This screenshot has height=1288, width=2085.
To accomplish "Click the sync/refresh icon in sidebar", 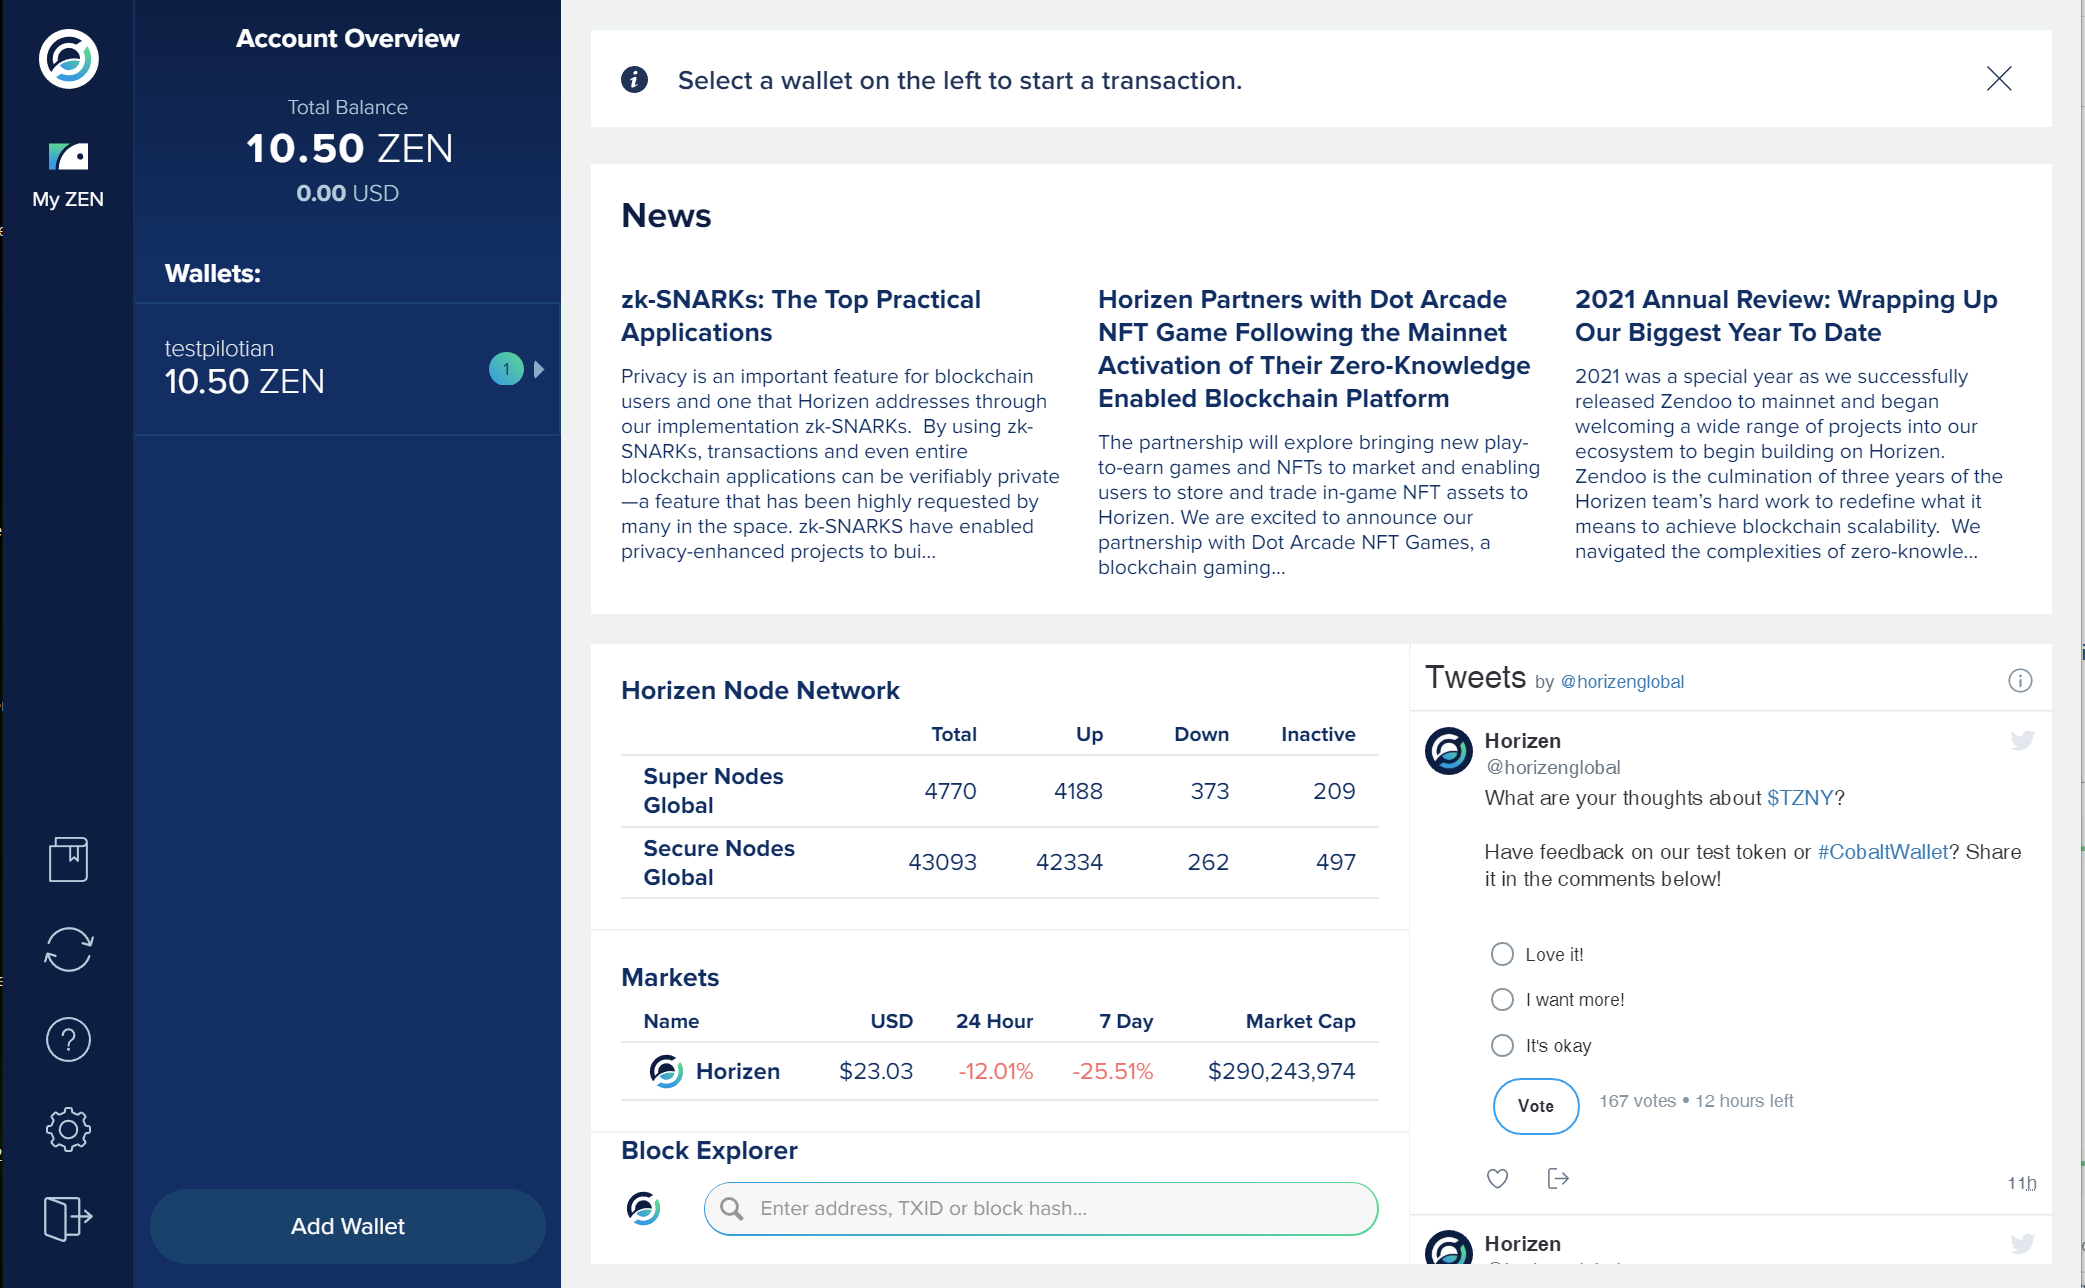I will pos(67,949).
